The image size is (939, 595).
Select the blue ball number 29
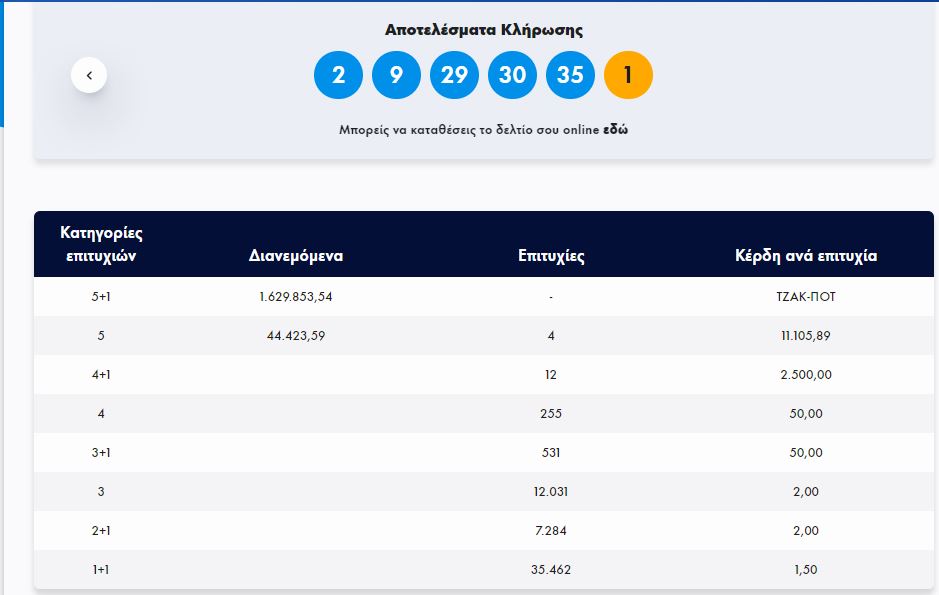tap(454, 75)
